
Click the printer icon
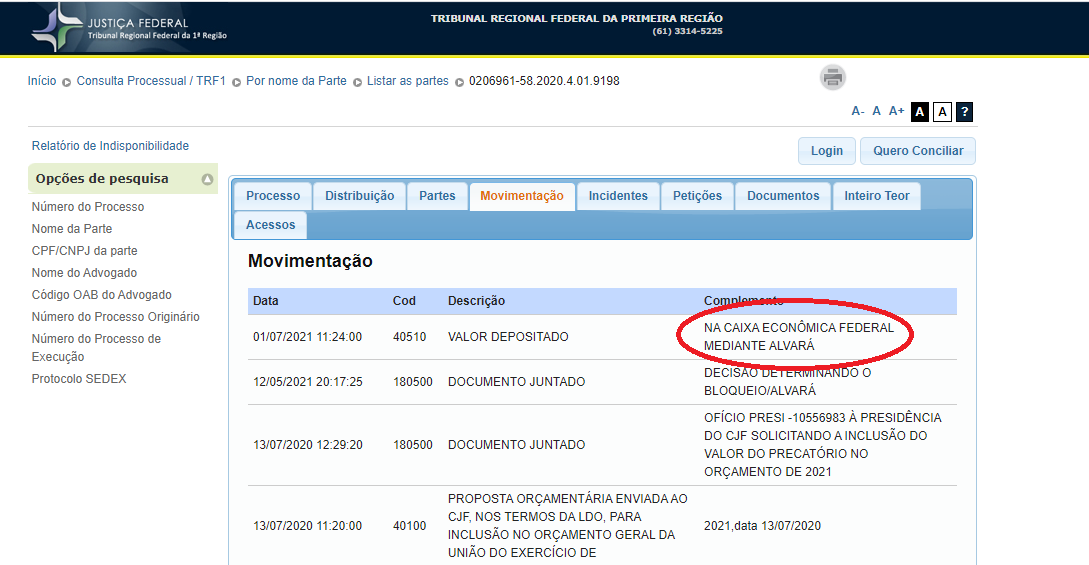pos(833,77)
